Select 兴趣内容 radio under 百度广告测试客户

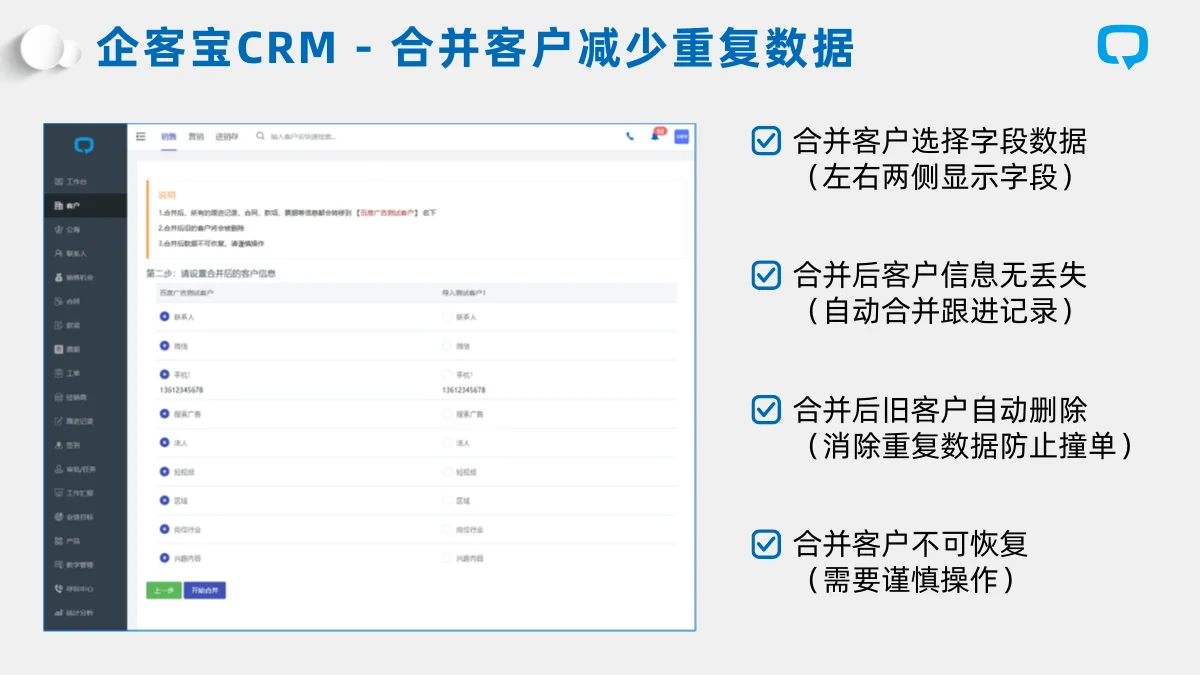click(x=164, y=558)
